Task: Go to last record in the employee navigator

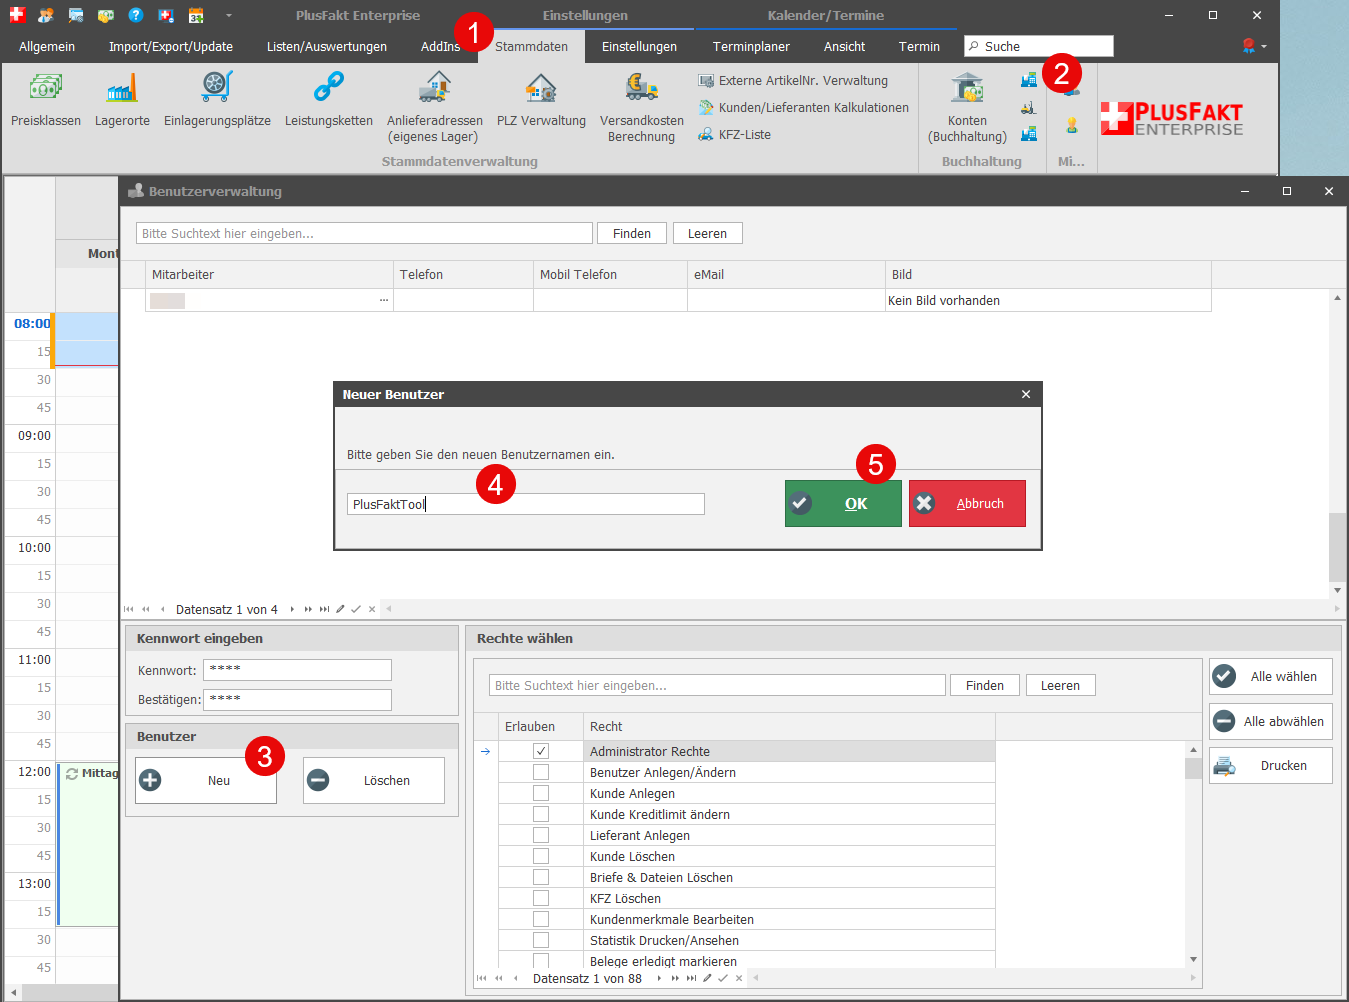Action: coord(324,609)
